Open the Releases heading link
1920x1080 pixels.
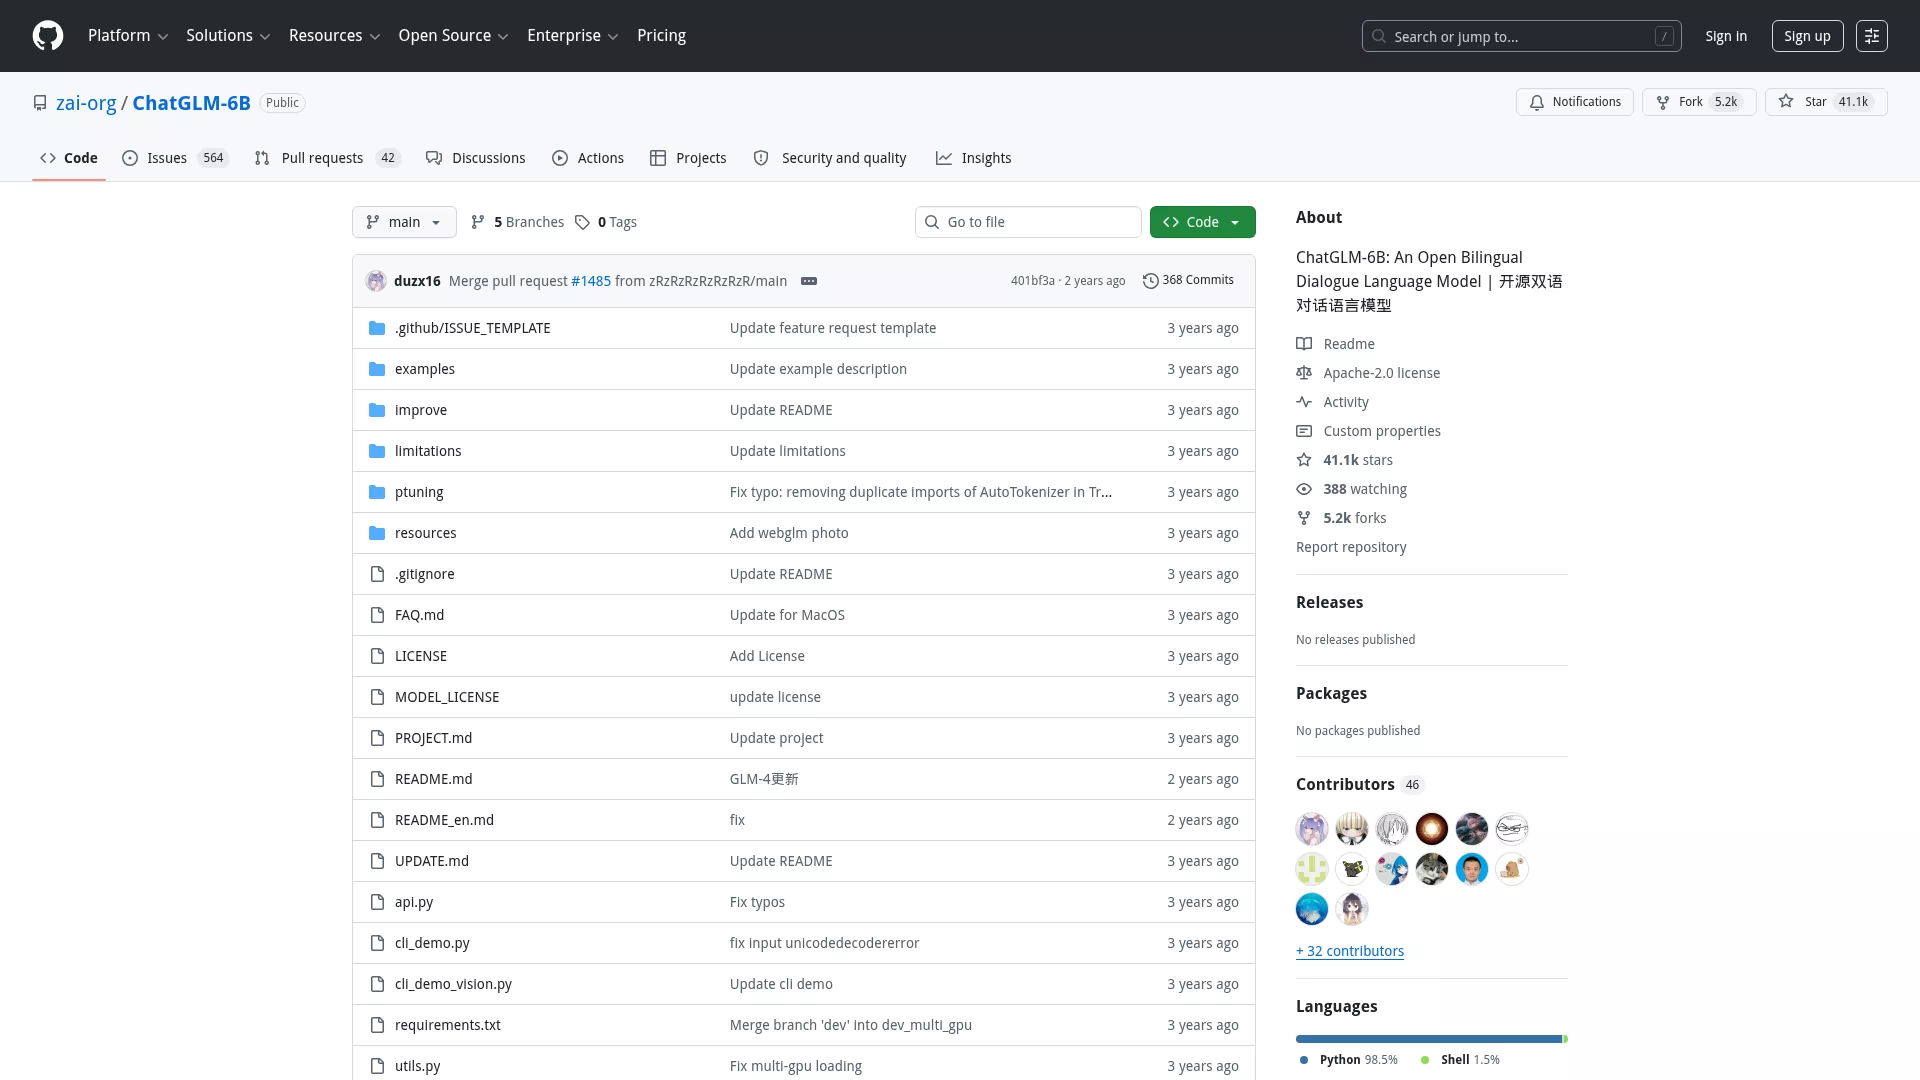click(1329, 602)
